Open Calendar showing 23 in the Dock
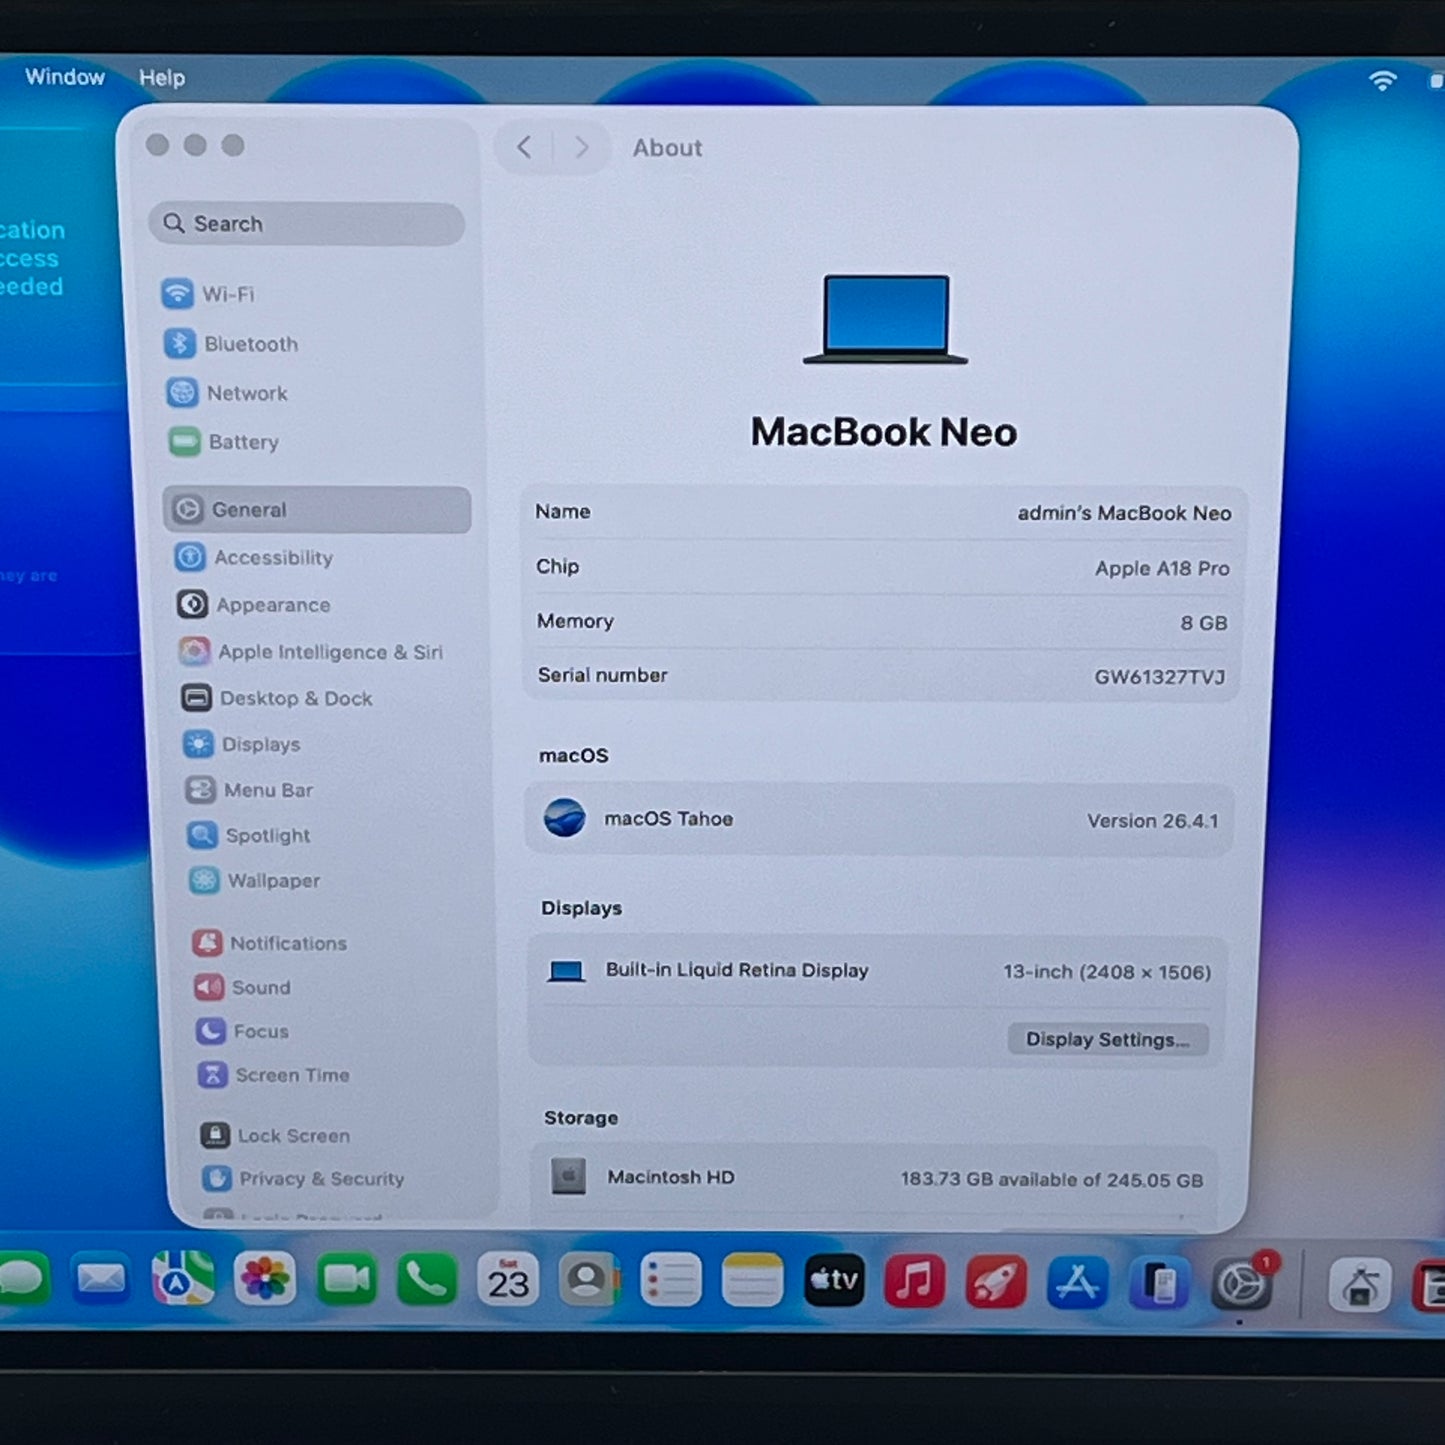 coord(508,1280)
